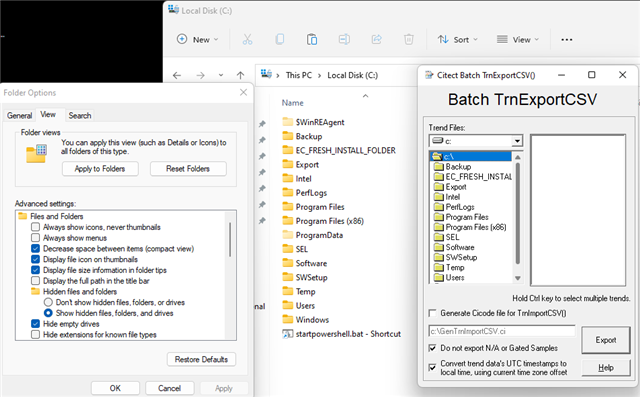
Task: Select the startpowershell.bat shortcut file
Action: pyautogui.click(x=341, y=334)
